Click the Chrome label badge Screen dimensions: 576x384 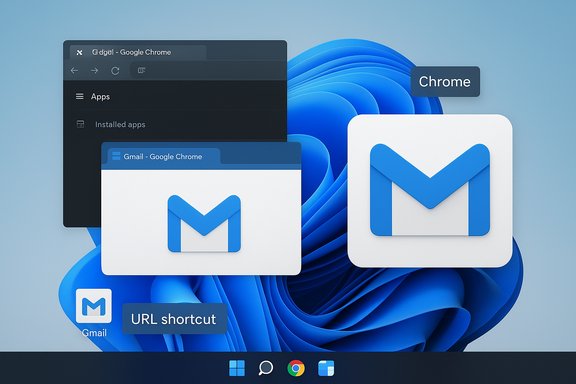pyautogui.click(x=445, y=82)
